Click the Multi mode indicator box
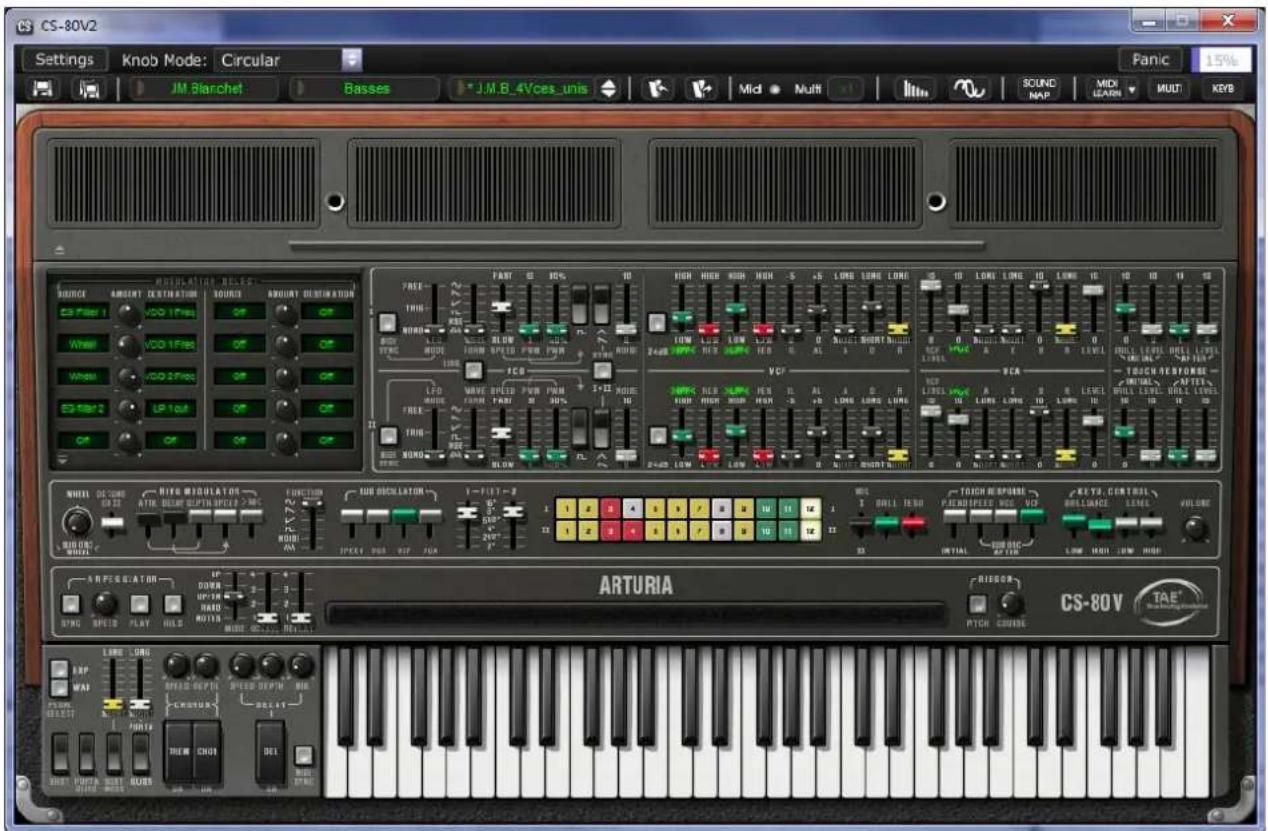The height and width of the screenshot is (831, 1268). [846, 88]
